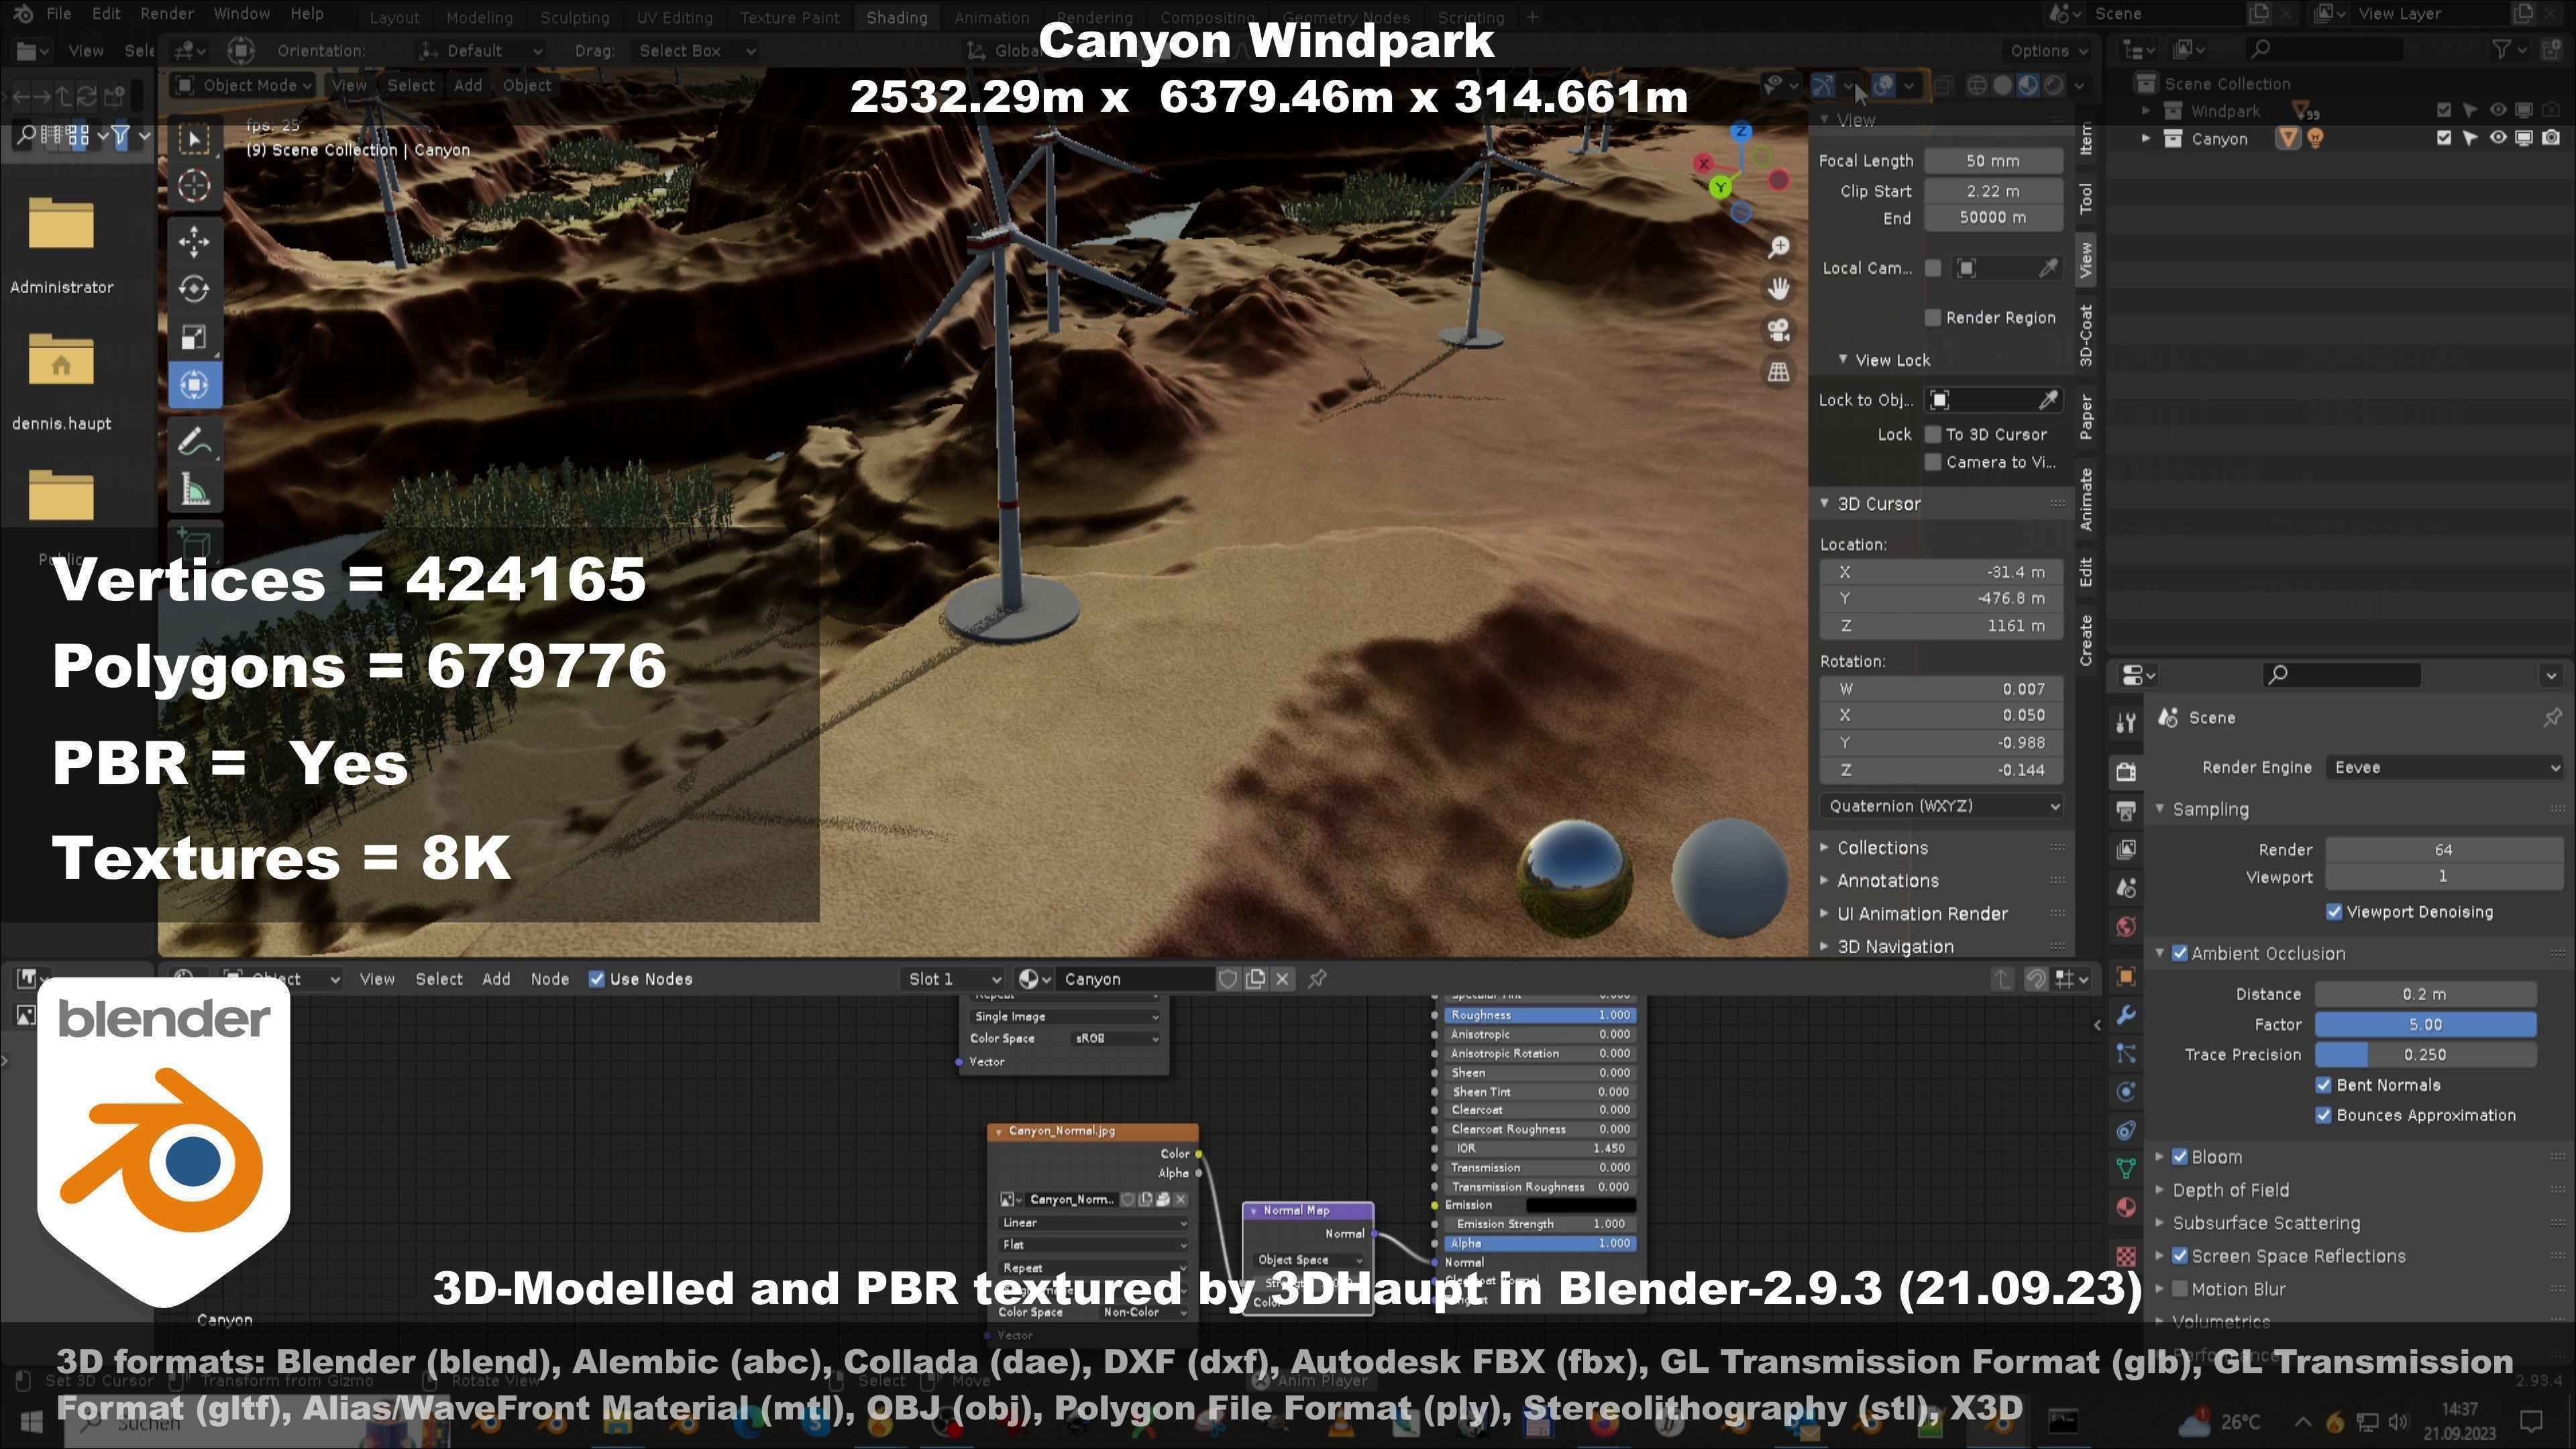This screenshot has width=2576, height=1449.
Task: Click the Focal Length value field
Action: [x=1992, y=161]
